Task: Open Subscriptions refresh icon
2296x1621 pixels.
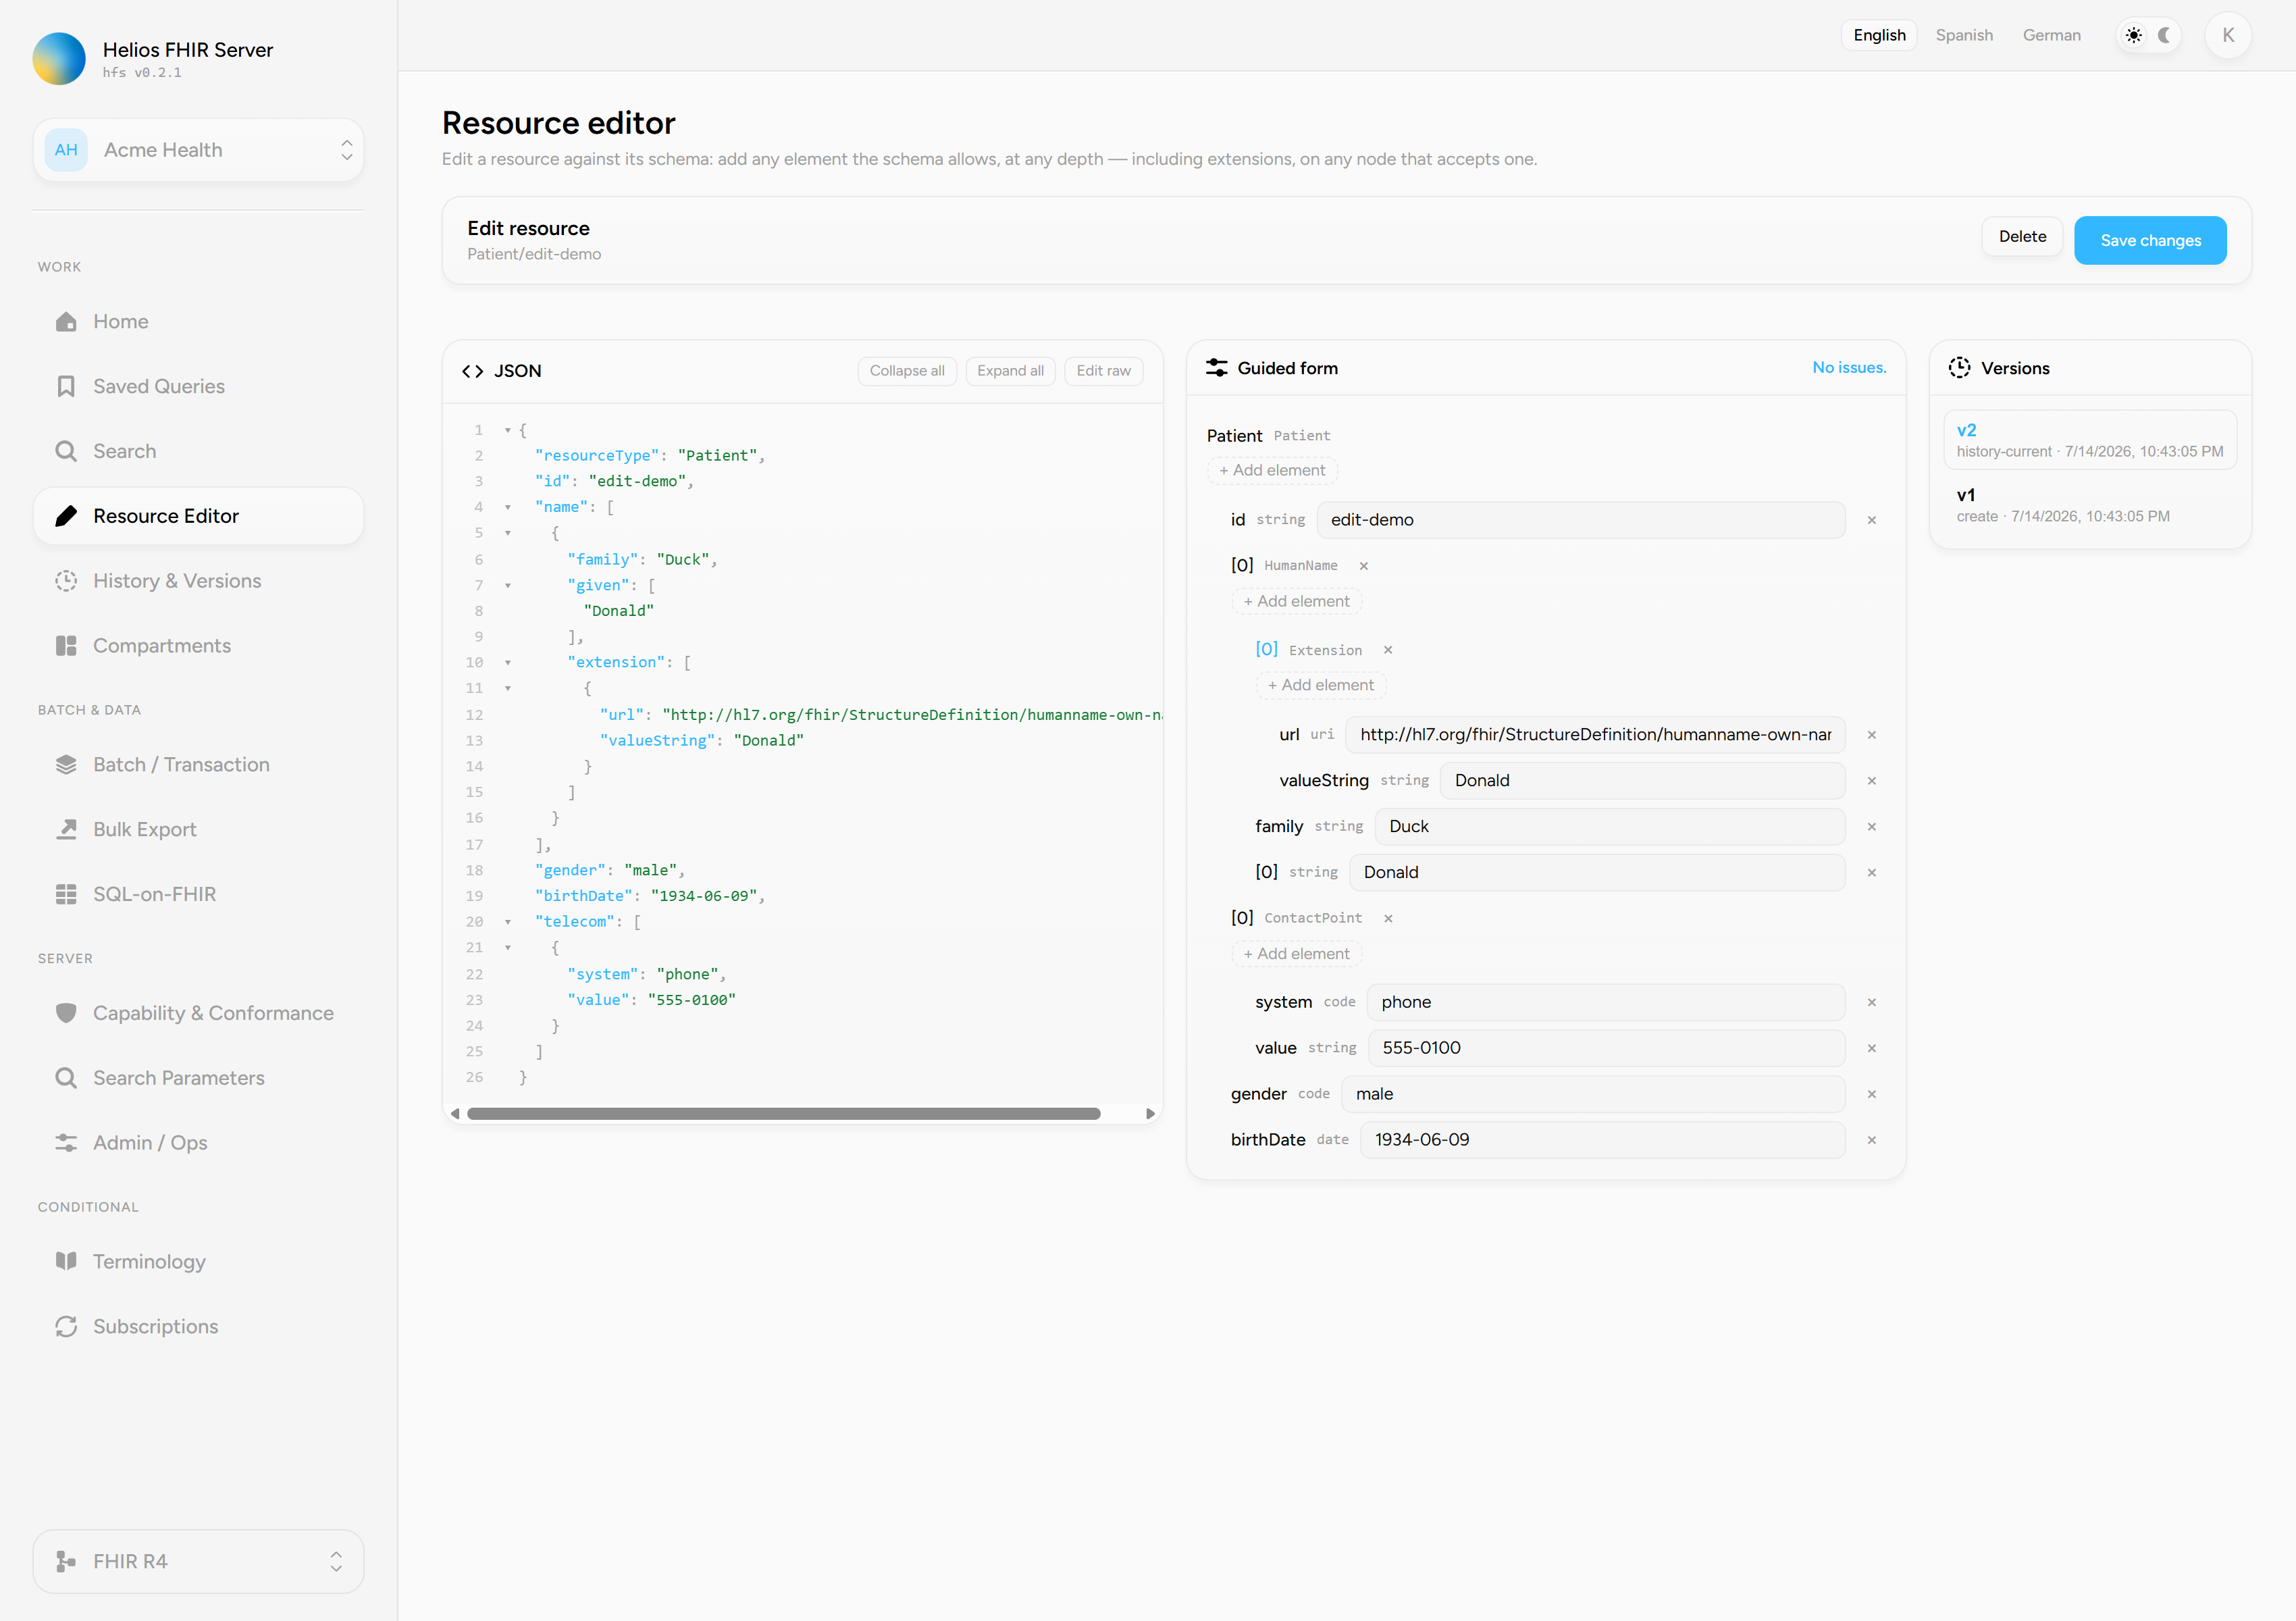Action: pyautogui.click(x=66, y=1327)
